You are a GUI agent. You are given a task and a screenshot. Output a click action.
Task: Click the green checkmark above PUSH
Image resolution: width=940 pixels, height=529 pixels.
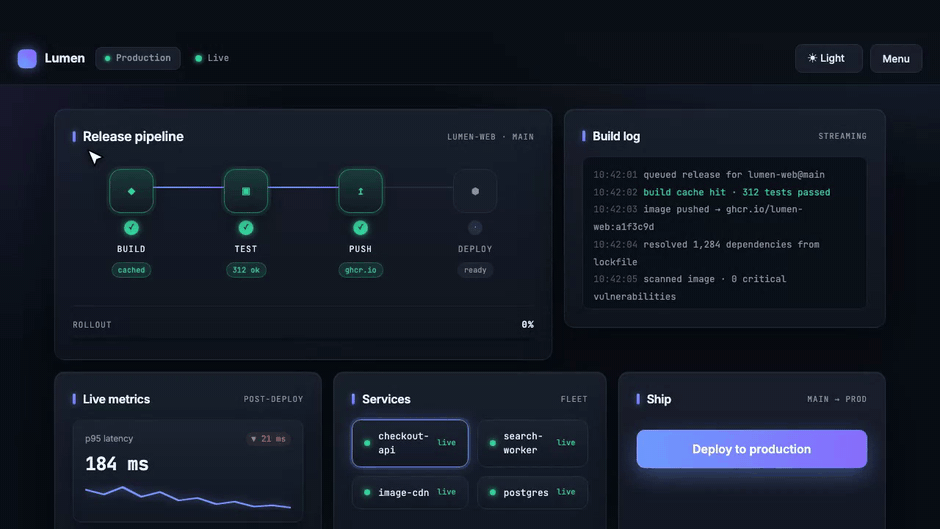click(360, 228)
